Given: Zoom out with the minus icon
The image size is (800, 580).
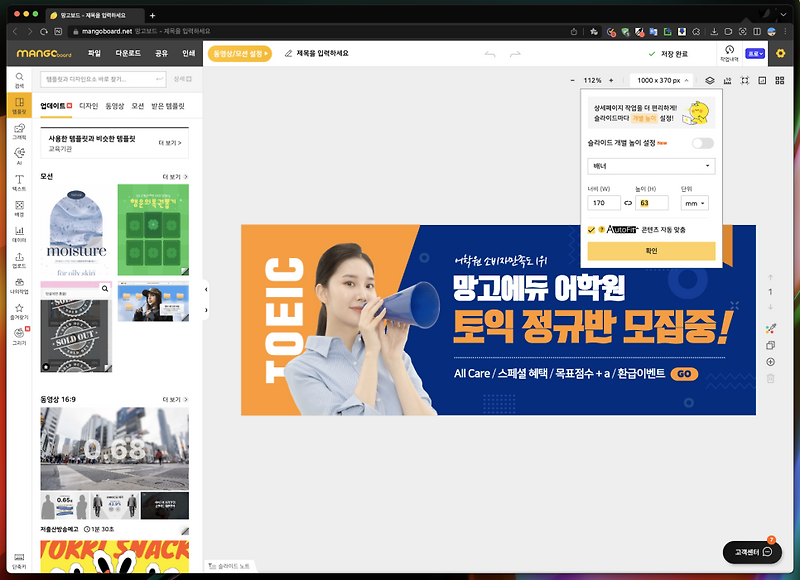Looking at the screenshot, I should tap(572, 81).
